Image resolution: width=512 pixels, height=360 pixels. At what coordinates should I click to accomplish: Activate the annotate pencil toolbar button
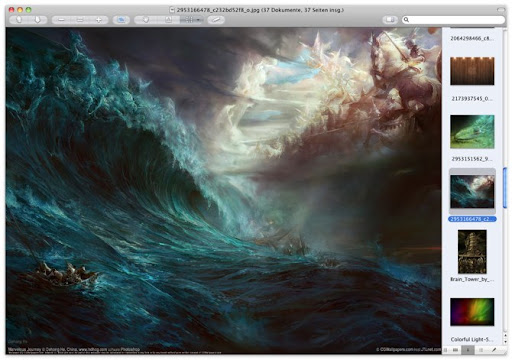pyautogui.click(x=216, y=20)
